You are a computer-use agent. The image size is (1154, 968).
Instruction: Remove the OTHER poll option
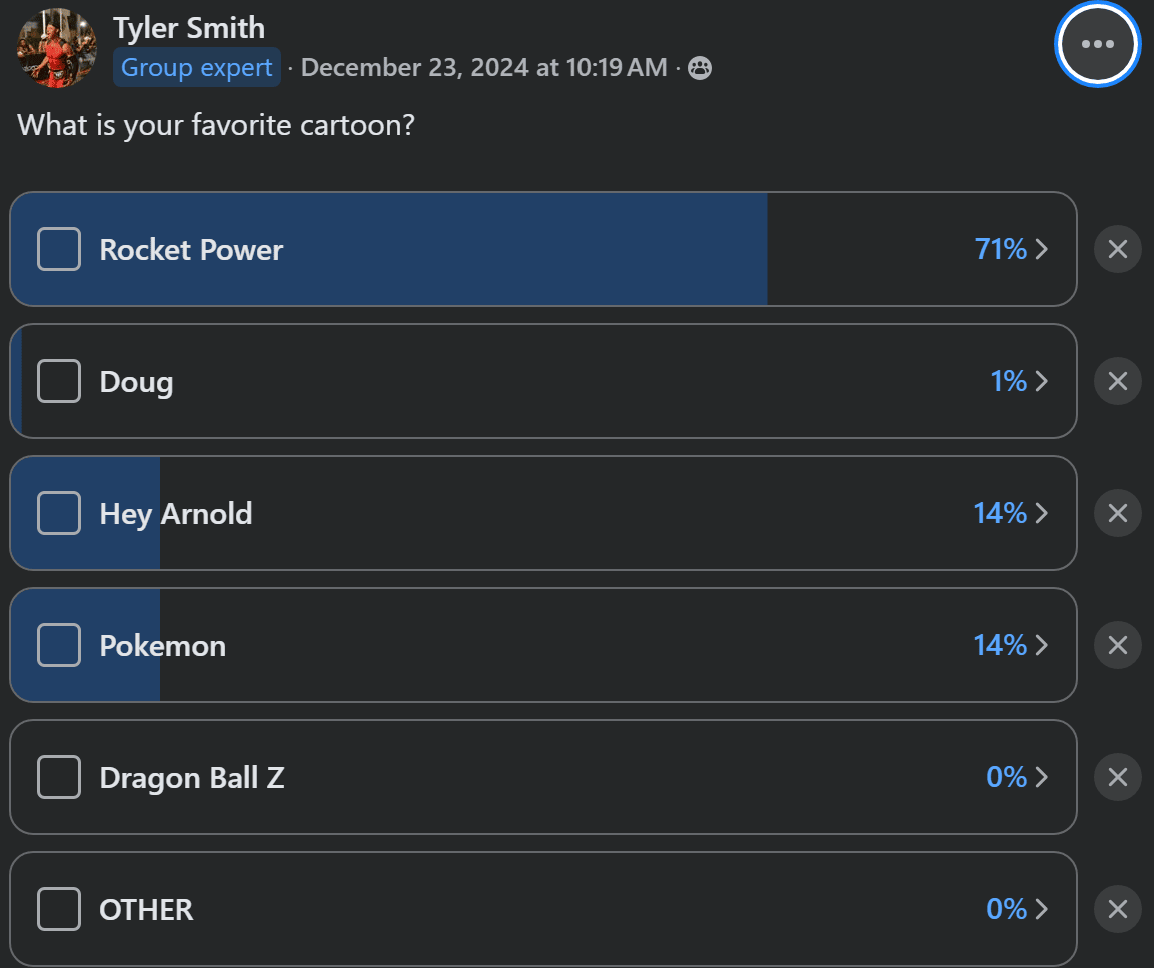pyautogui.click(x=1117, y=909)
